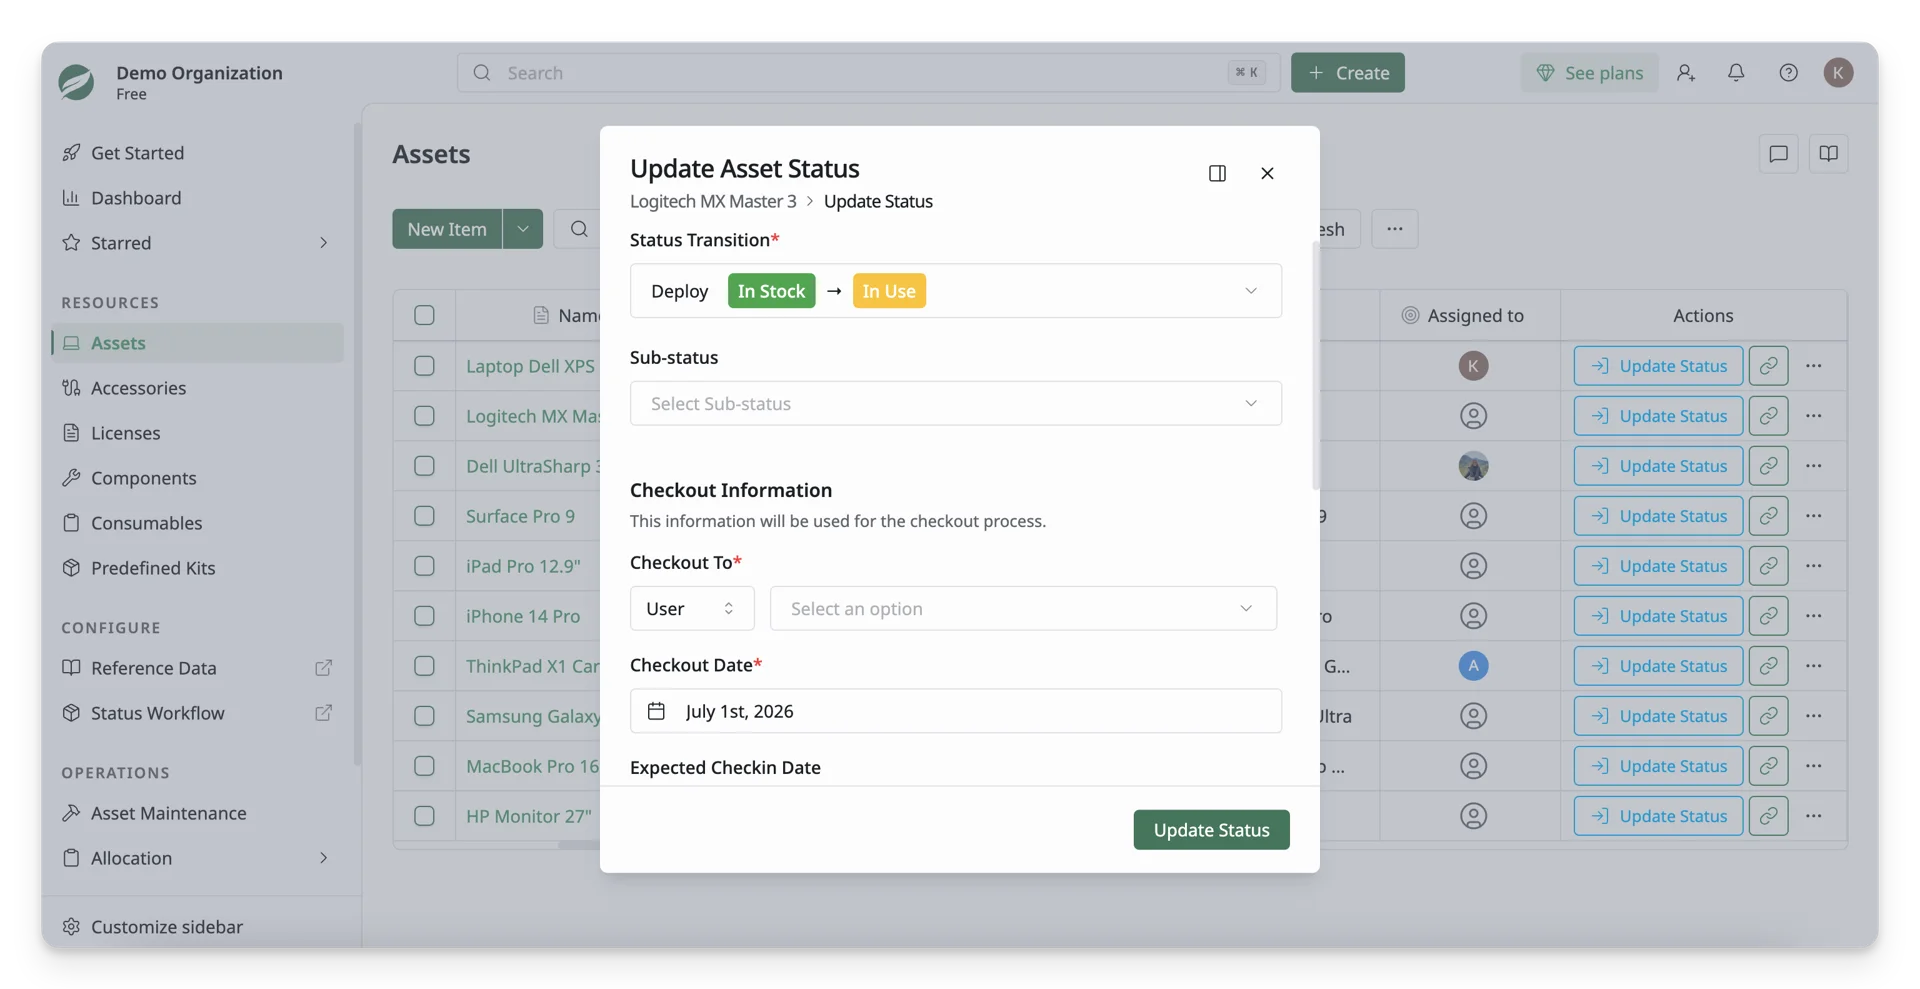Open the more options ellipsis in assets toolbar

coord(1394,229)
